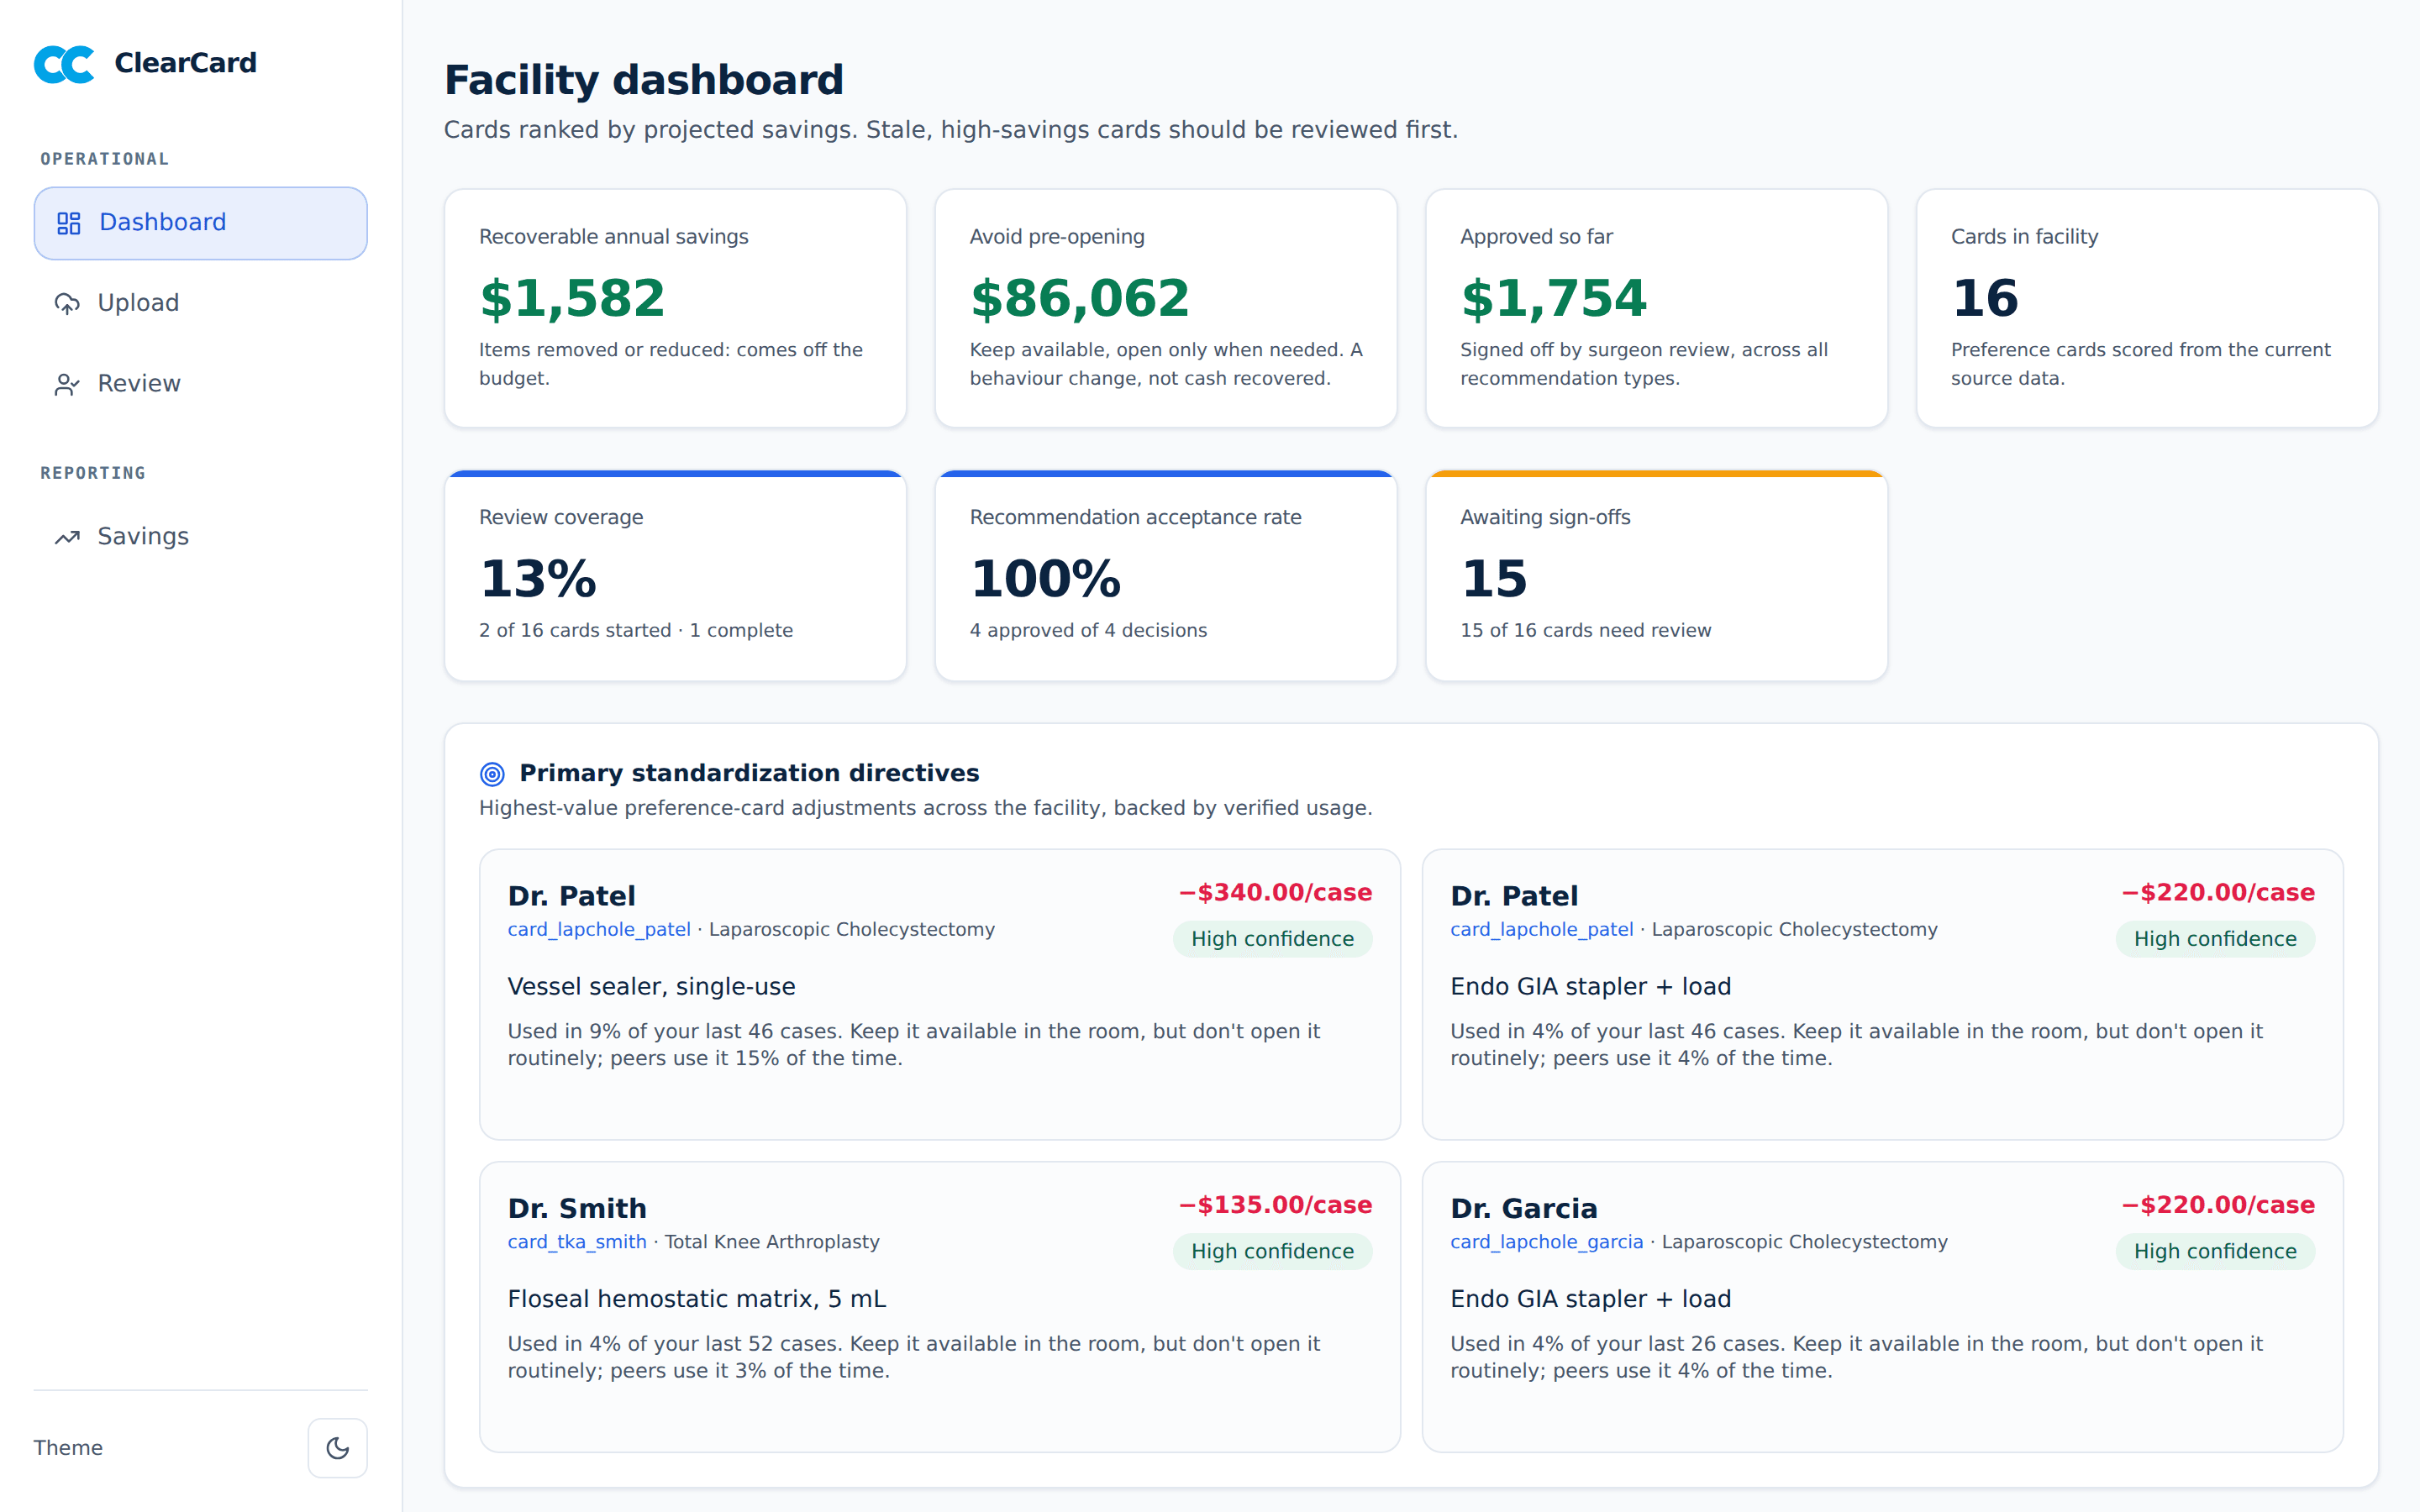Open card_lapchole_patel link in Dr. Patel's Endo GIA stapler card
2420x1512 pixels.
coord(1541,929)
